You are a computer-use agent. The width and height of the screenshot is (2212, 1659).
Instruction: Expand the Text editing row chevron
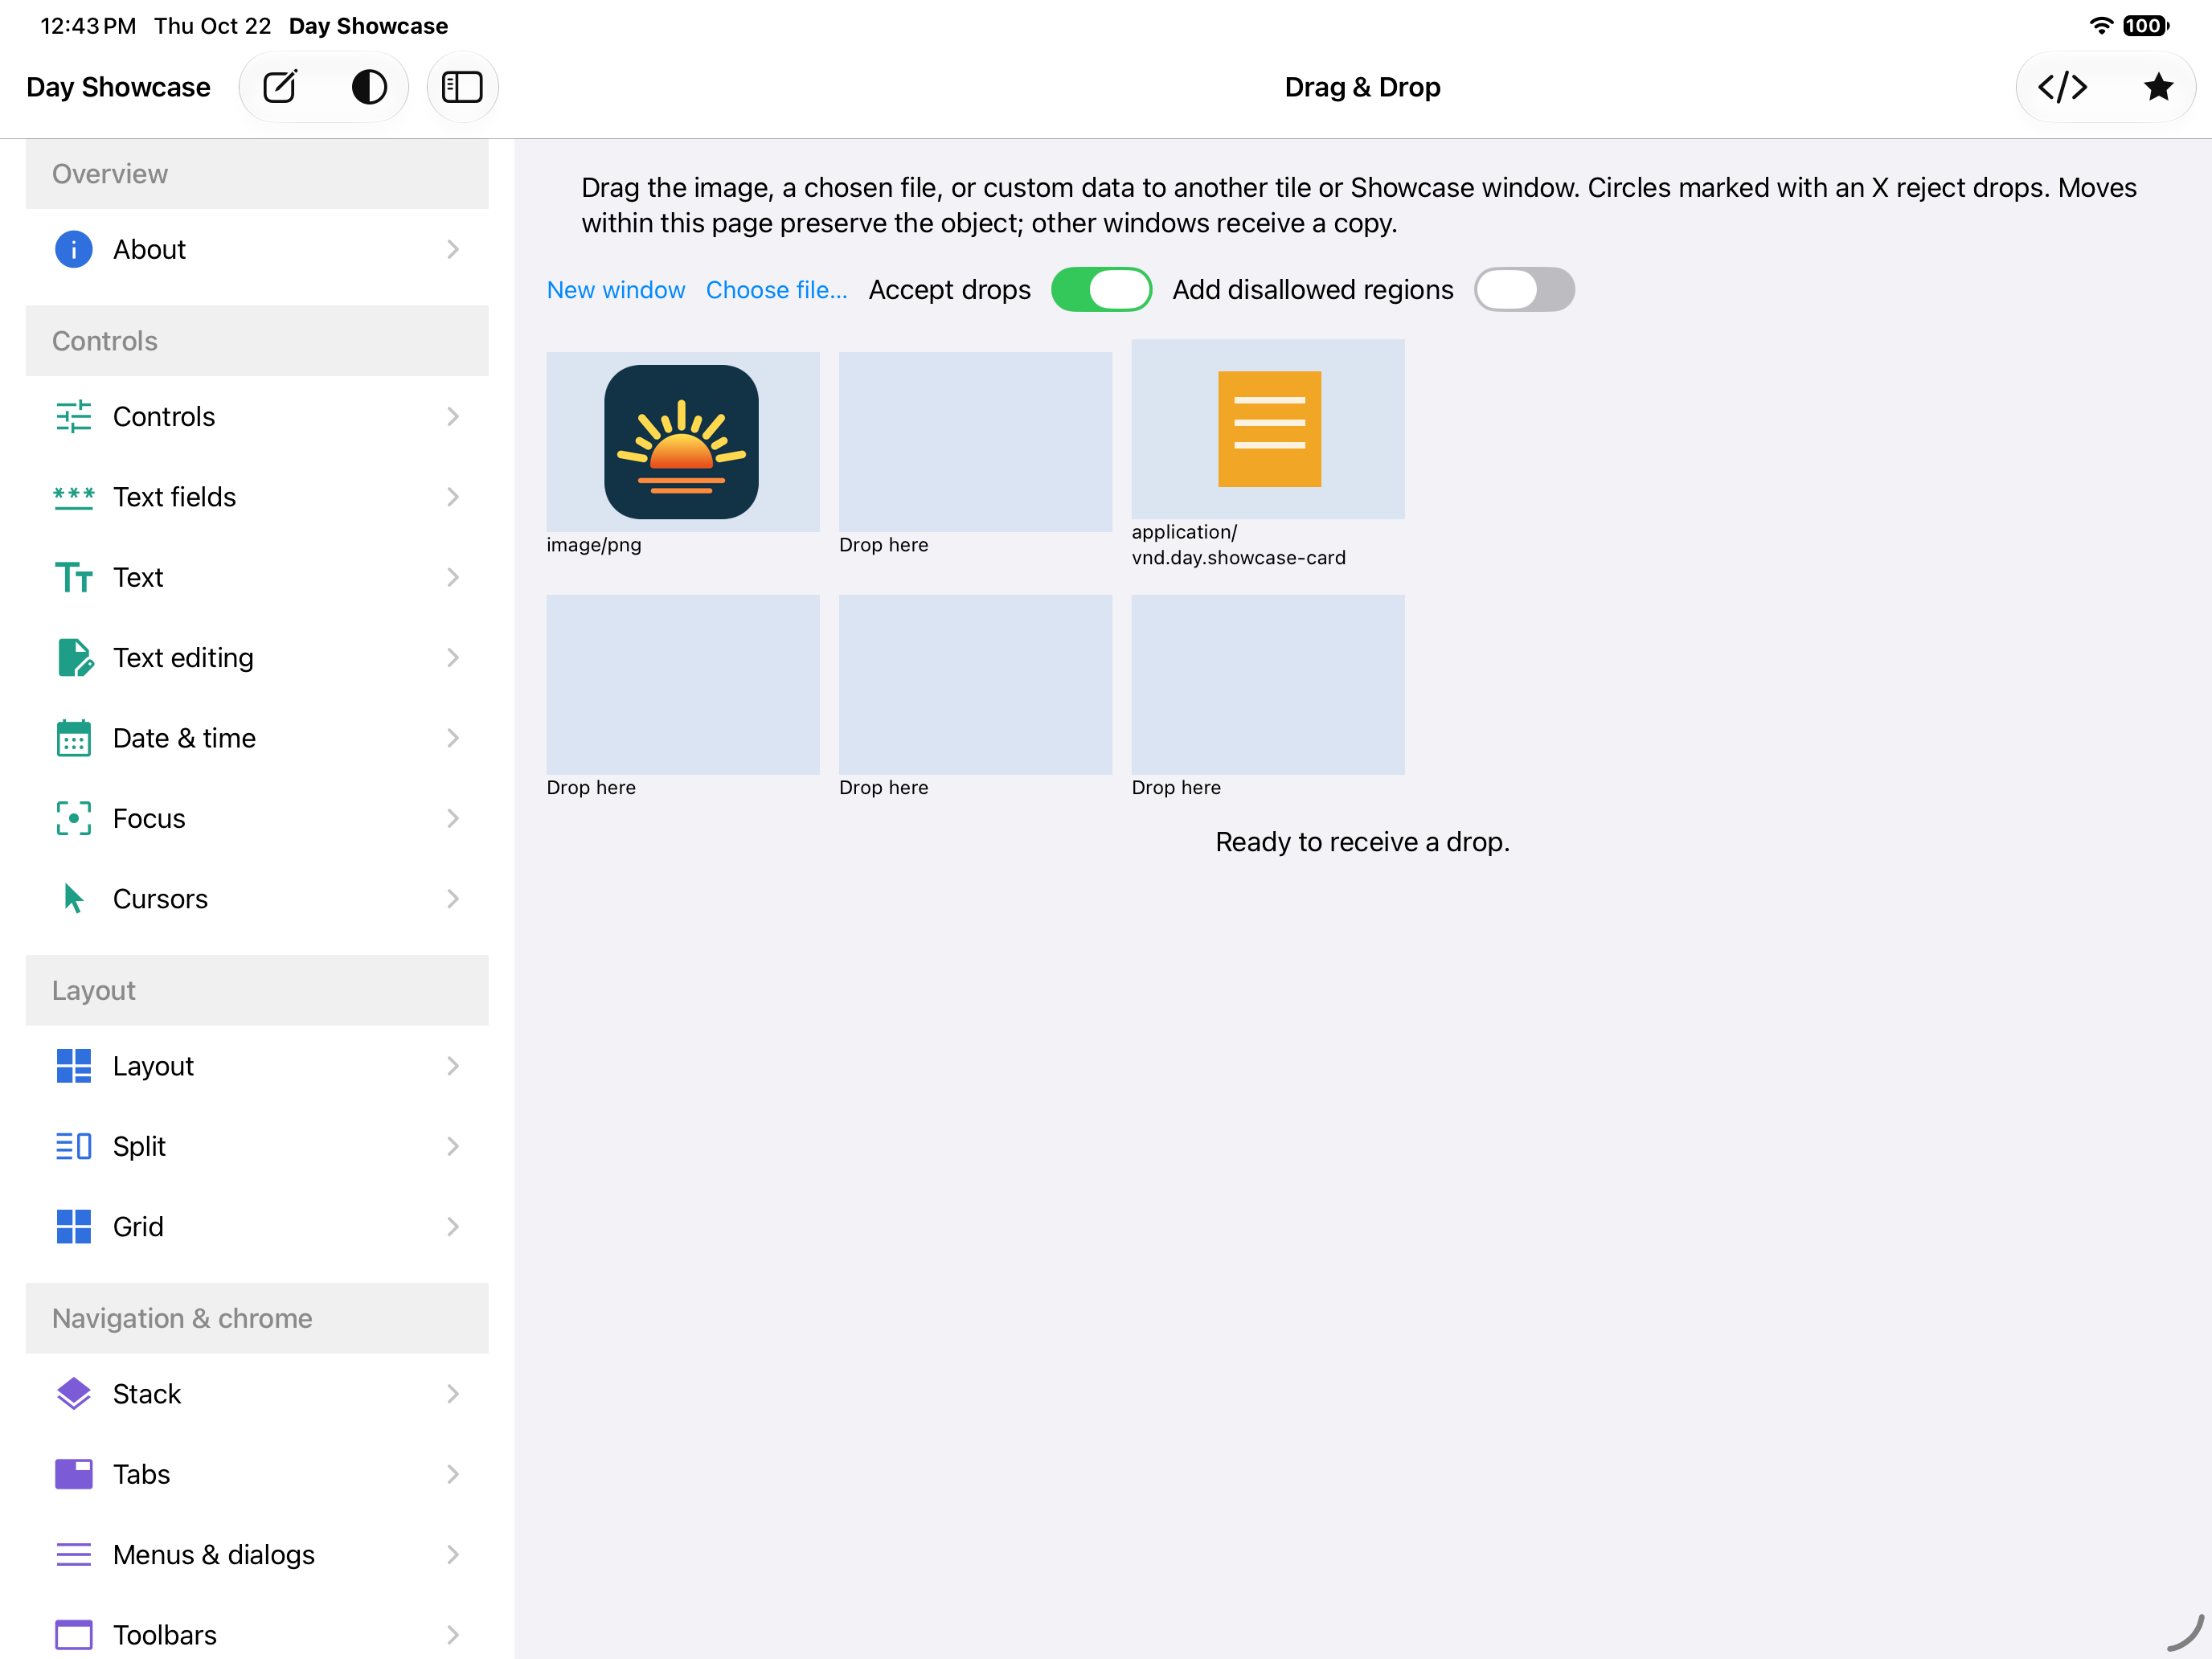coord(453,658)
